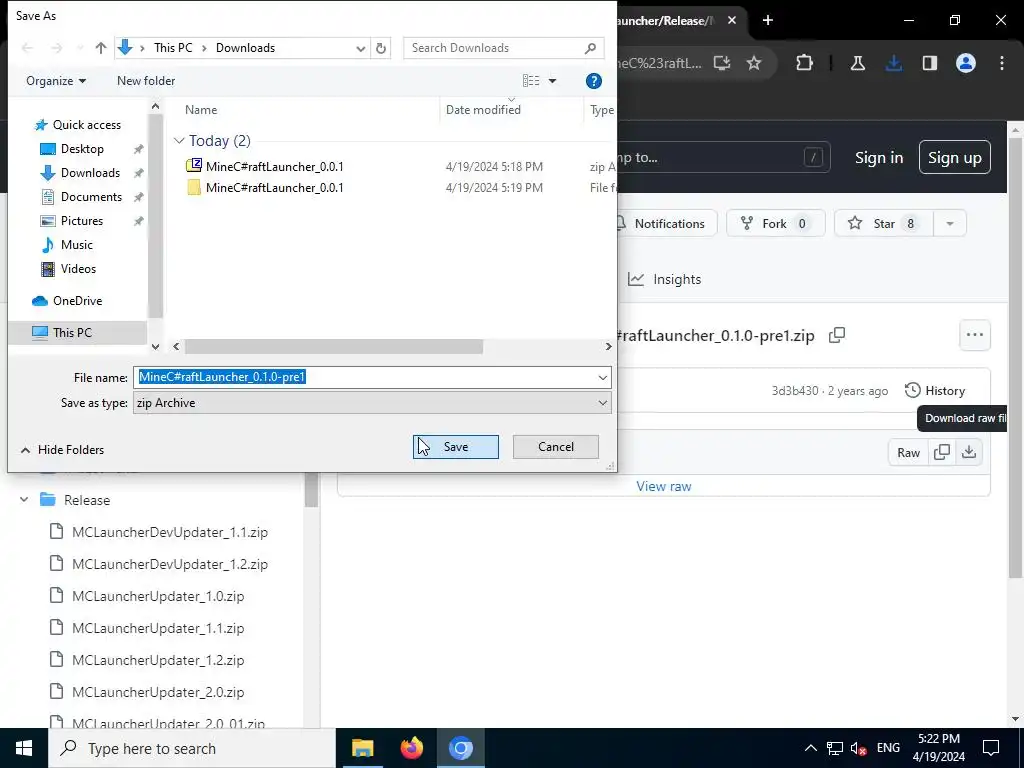Click the Raw button
Screen dimensions: 1024x768
[908, 453]
